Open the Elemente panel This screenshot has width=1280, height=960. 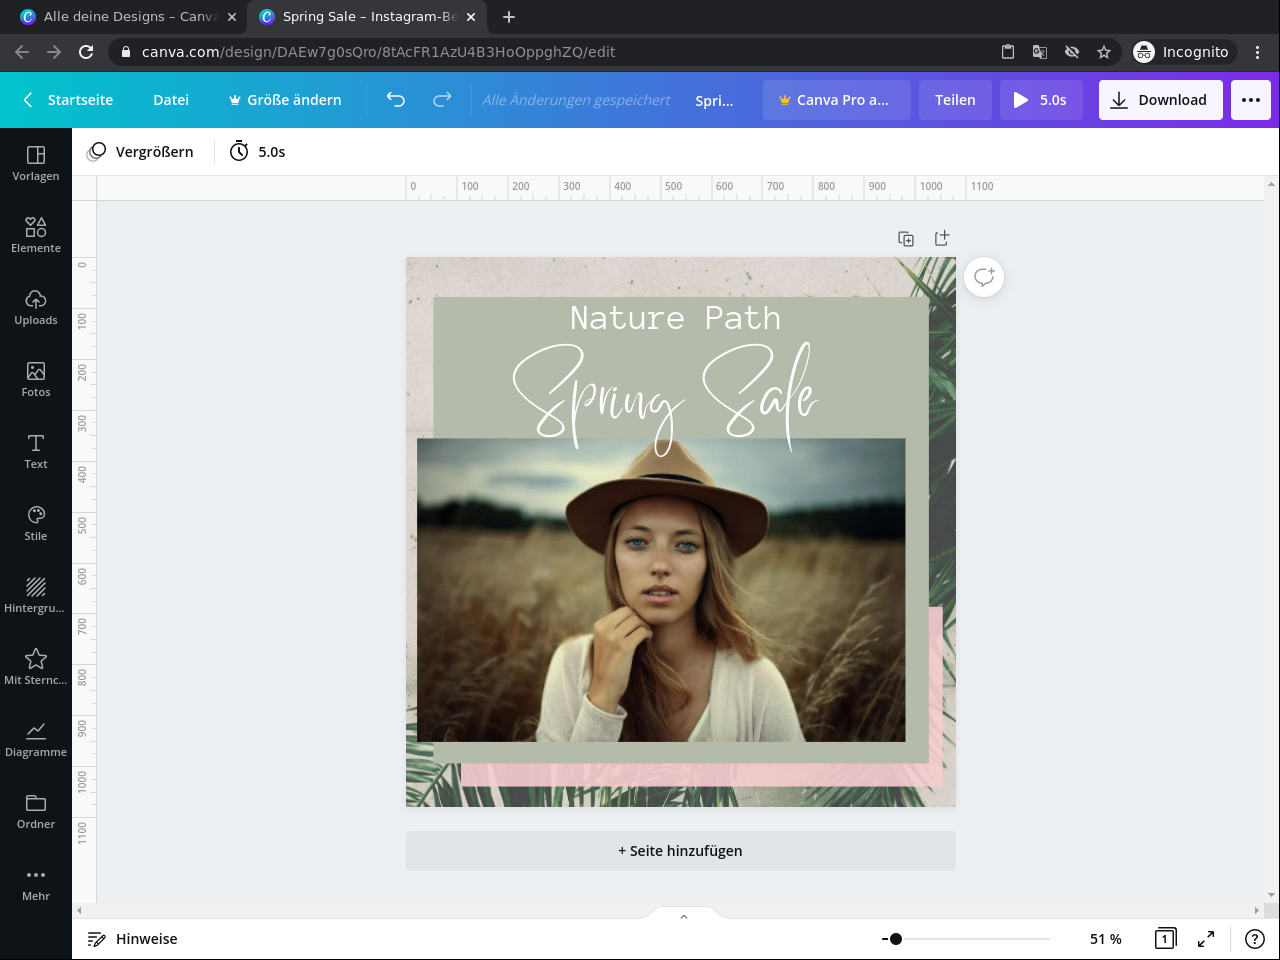click(36, 235)
